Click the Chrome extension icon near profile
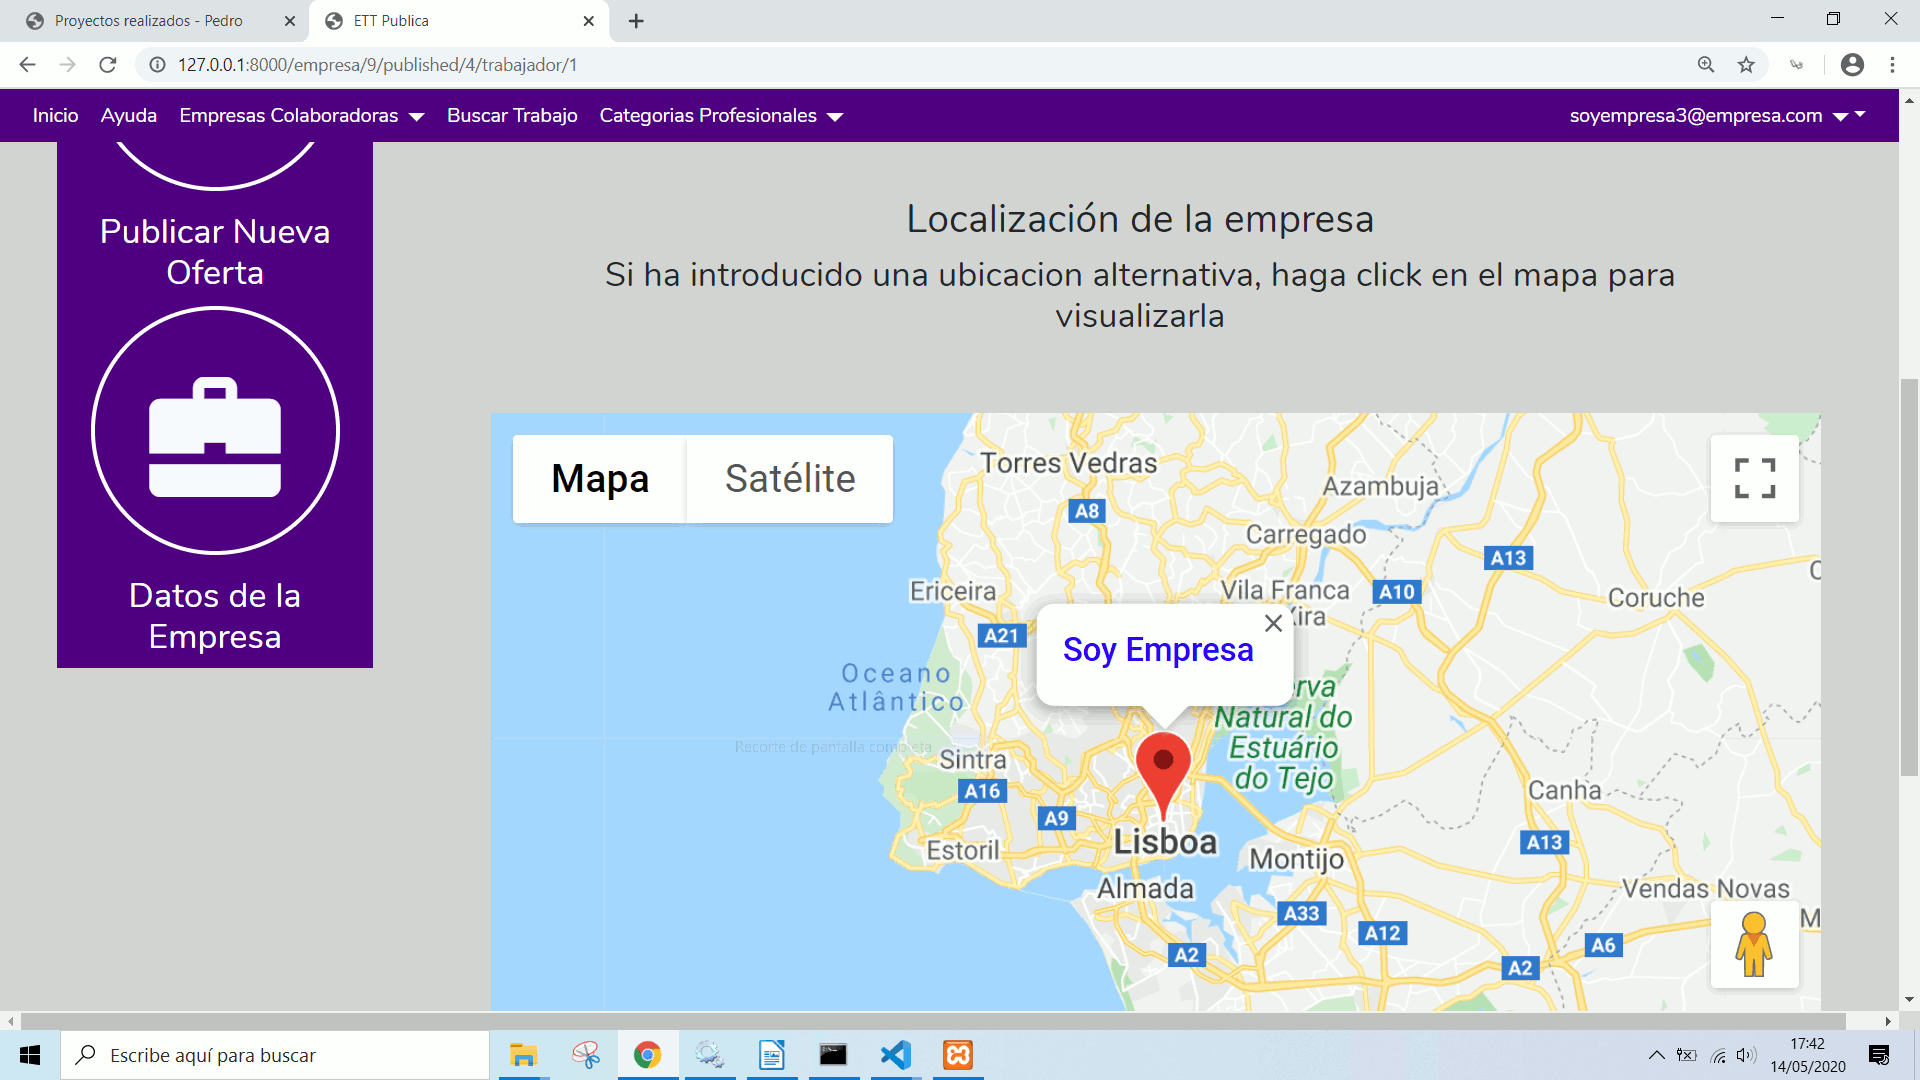 coord(1797,65)
